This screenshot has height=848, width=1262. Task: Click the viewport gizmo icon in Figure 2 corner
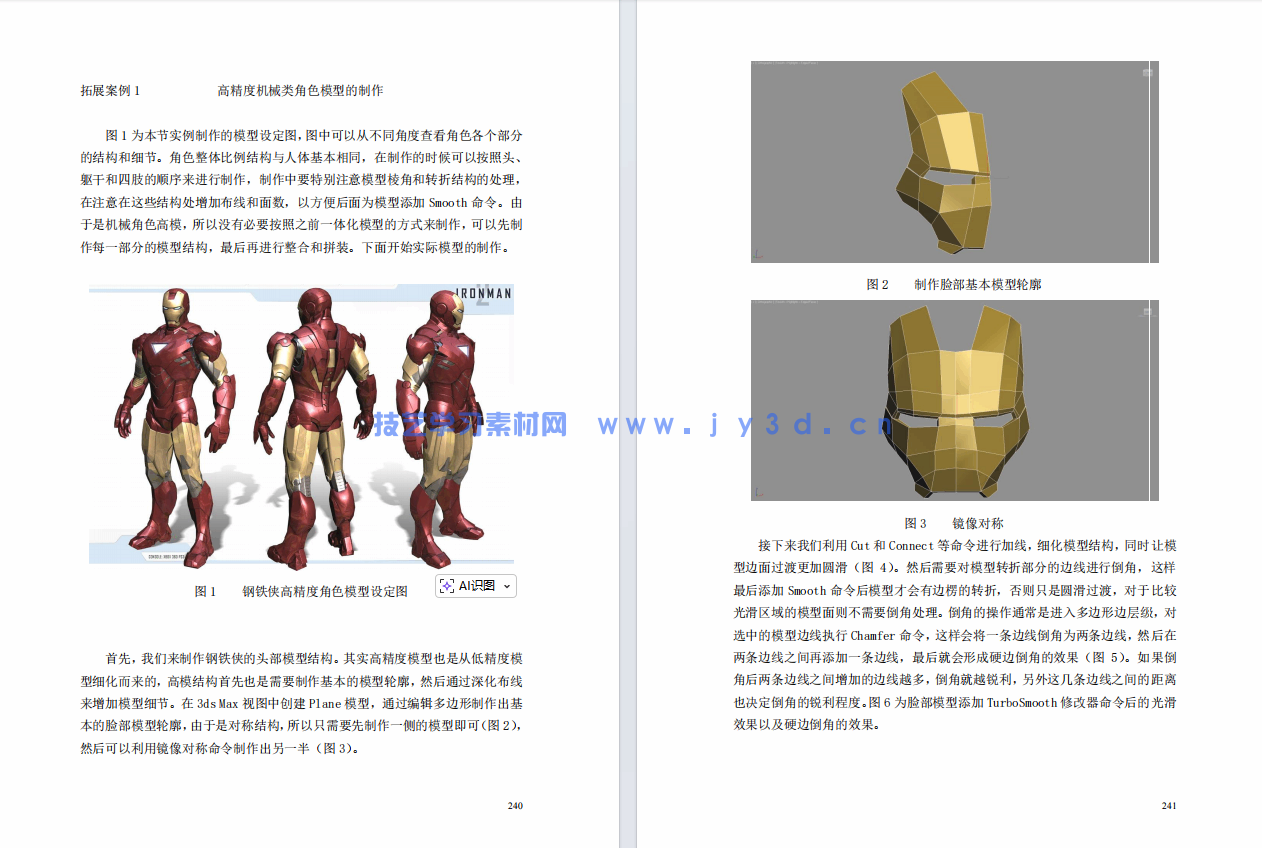click(1146, 71)
